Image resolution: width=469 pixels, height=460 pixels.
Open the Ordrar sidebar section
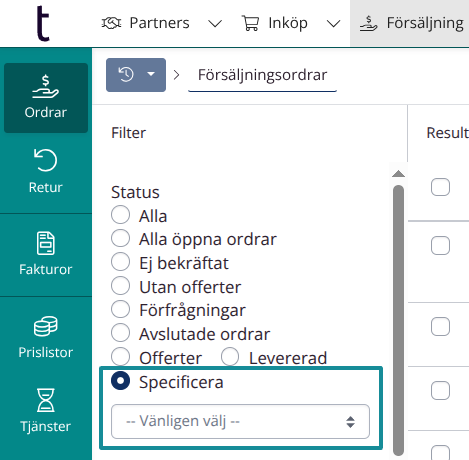(x=46, y=98)
